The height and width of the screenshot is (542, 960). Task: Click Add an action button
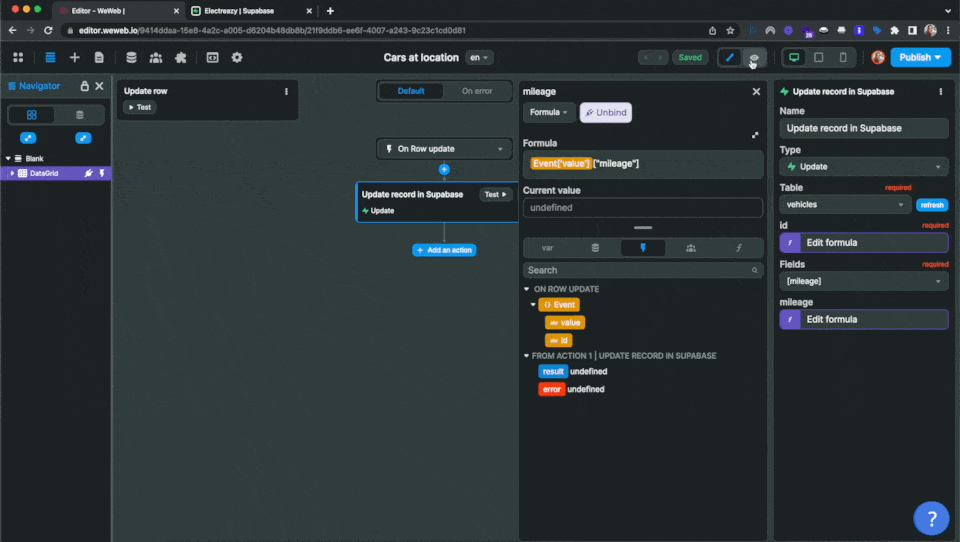click(x=444, y=250)
